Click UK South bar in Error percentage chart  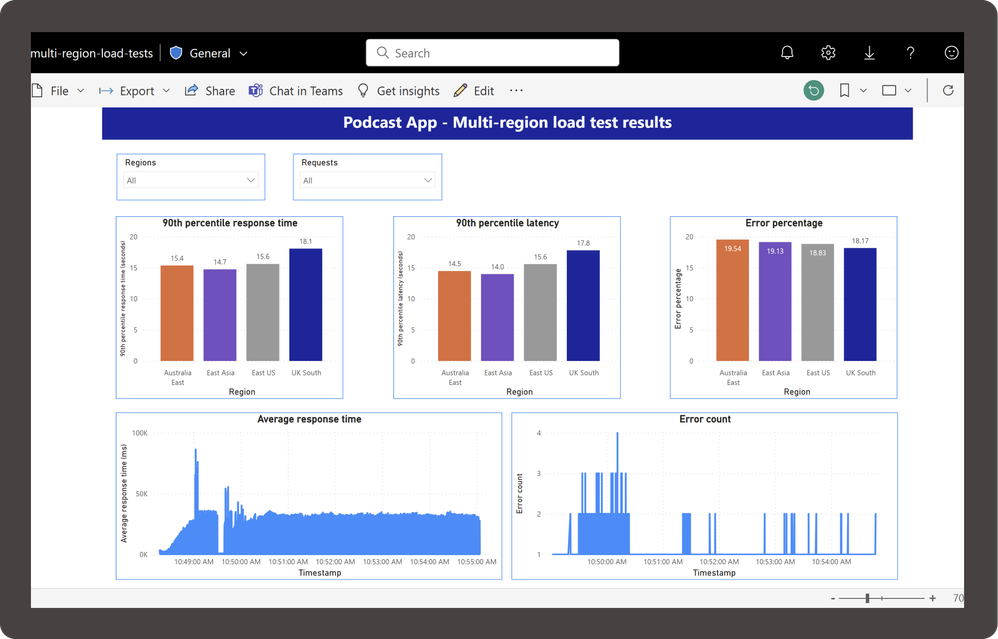coord(860,305)
